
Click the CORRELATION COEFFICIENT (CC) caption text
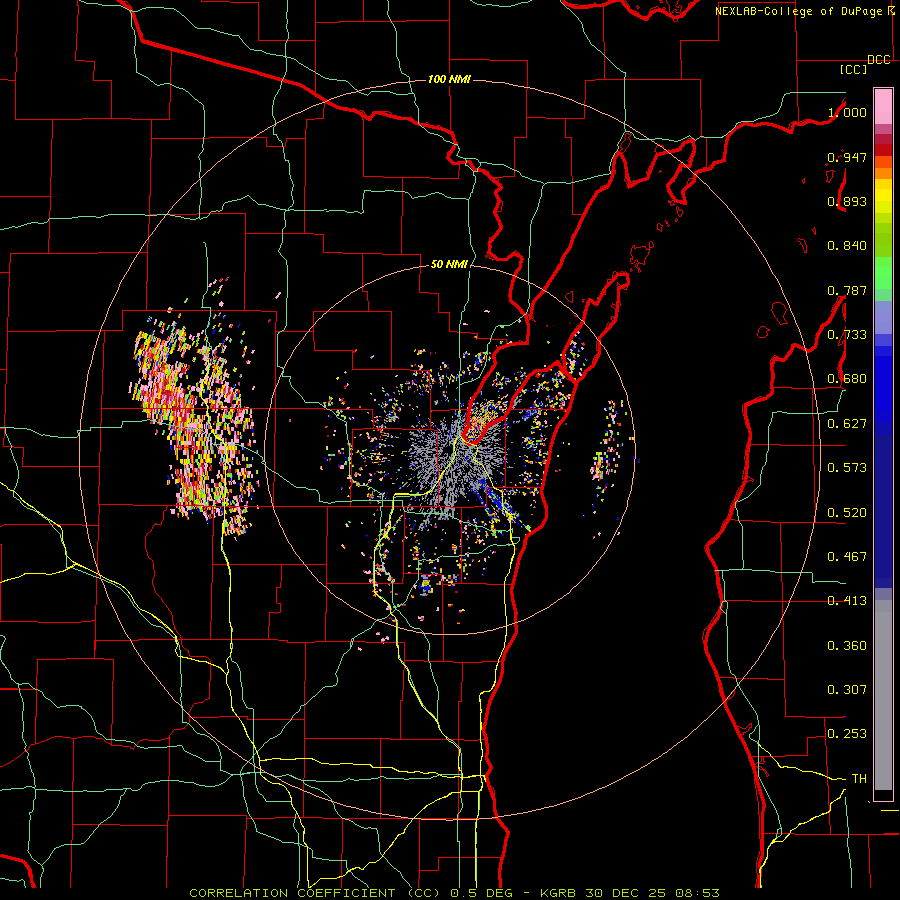coord(316,893)
